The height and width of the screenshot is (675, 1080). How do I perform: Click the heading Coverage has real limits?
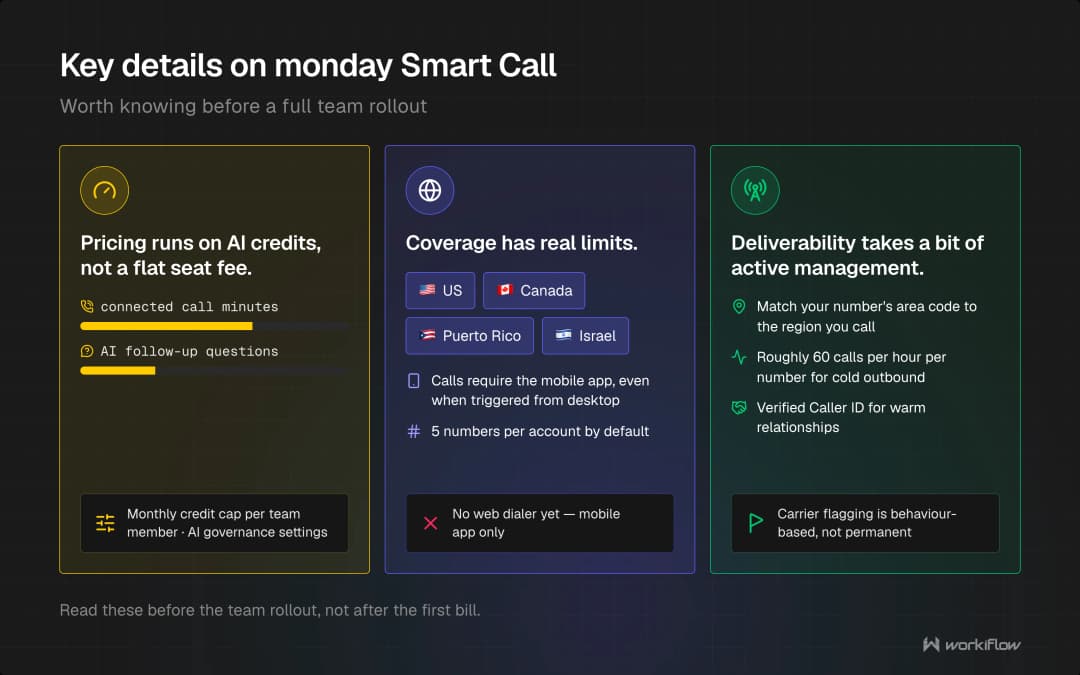coord(521,242)
